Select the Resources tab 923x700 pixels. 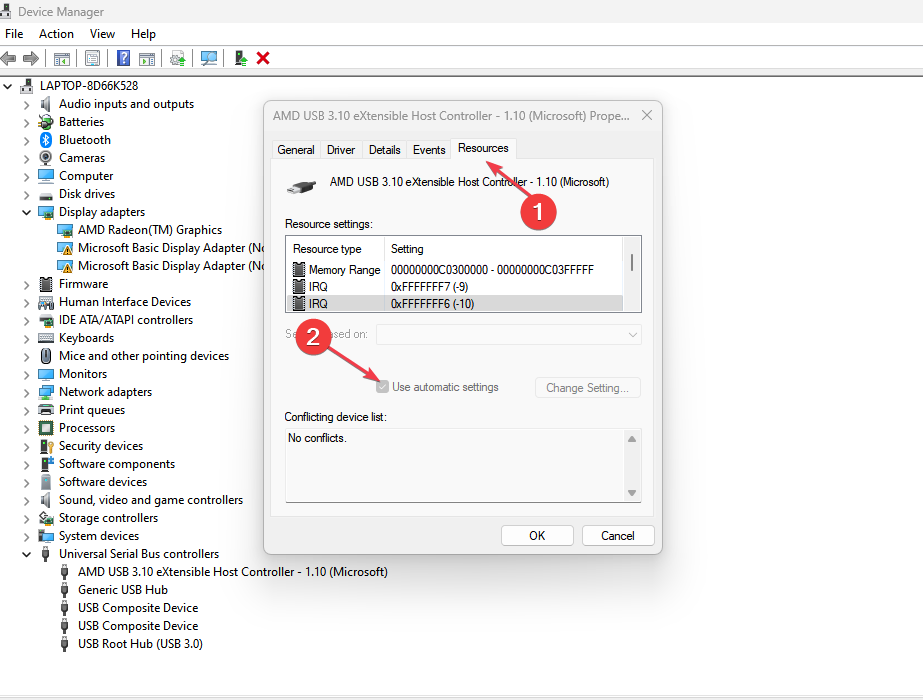[483, 148]
